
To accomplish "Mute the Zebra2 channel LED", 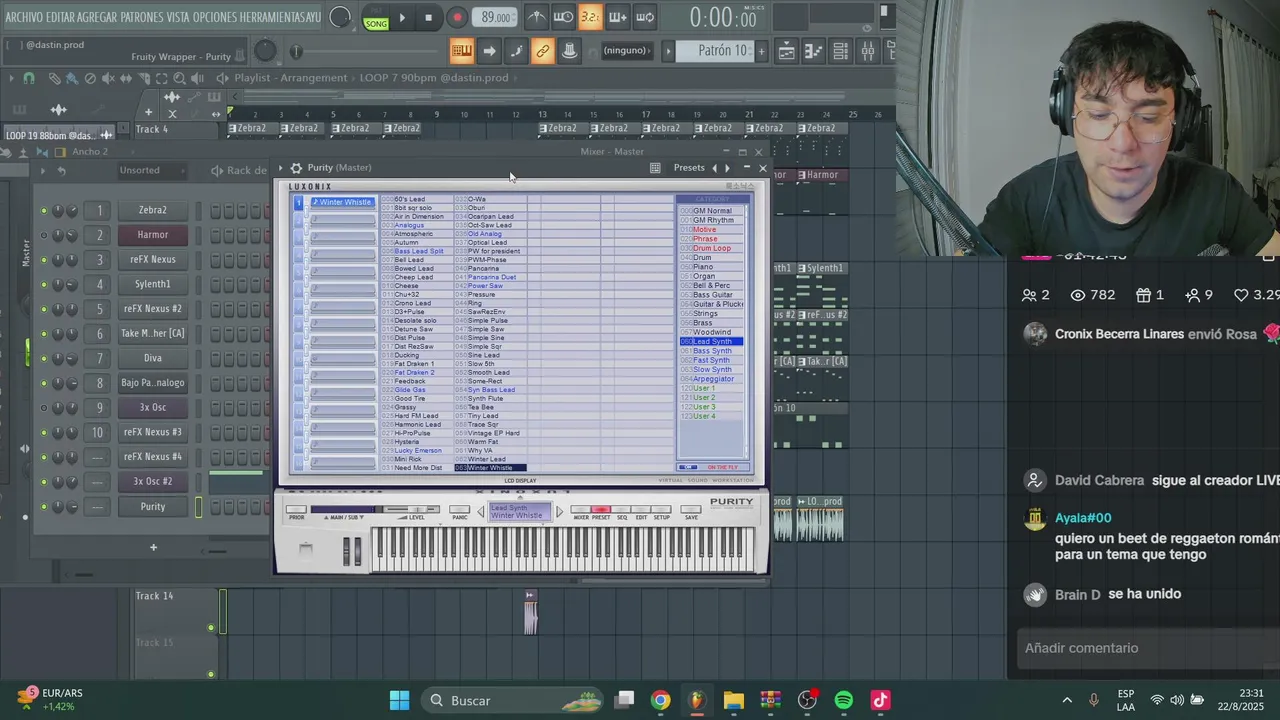I will (x=43, y=211).
